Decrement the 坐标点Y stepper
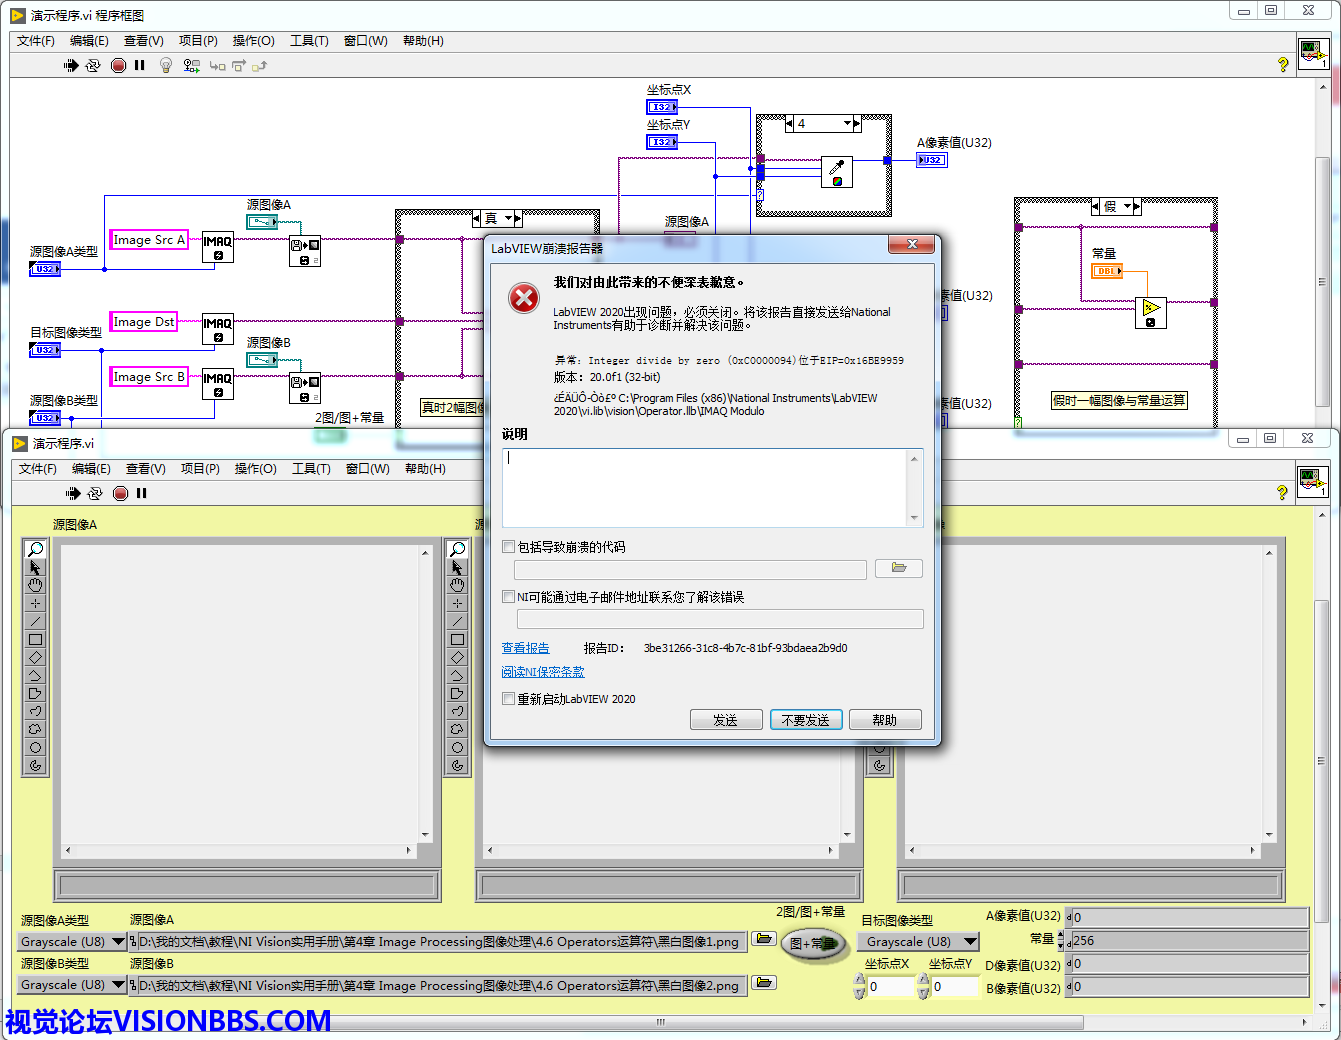This screenshot has width=1341, height=1040. coord(923,993)
